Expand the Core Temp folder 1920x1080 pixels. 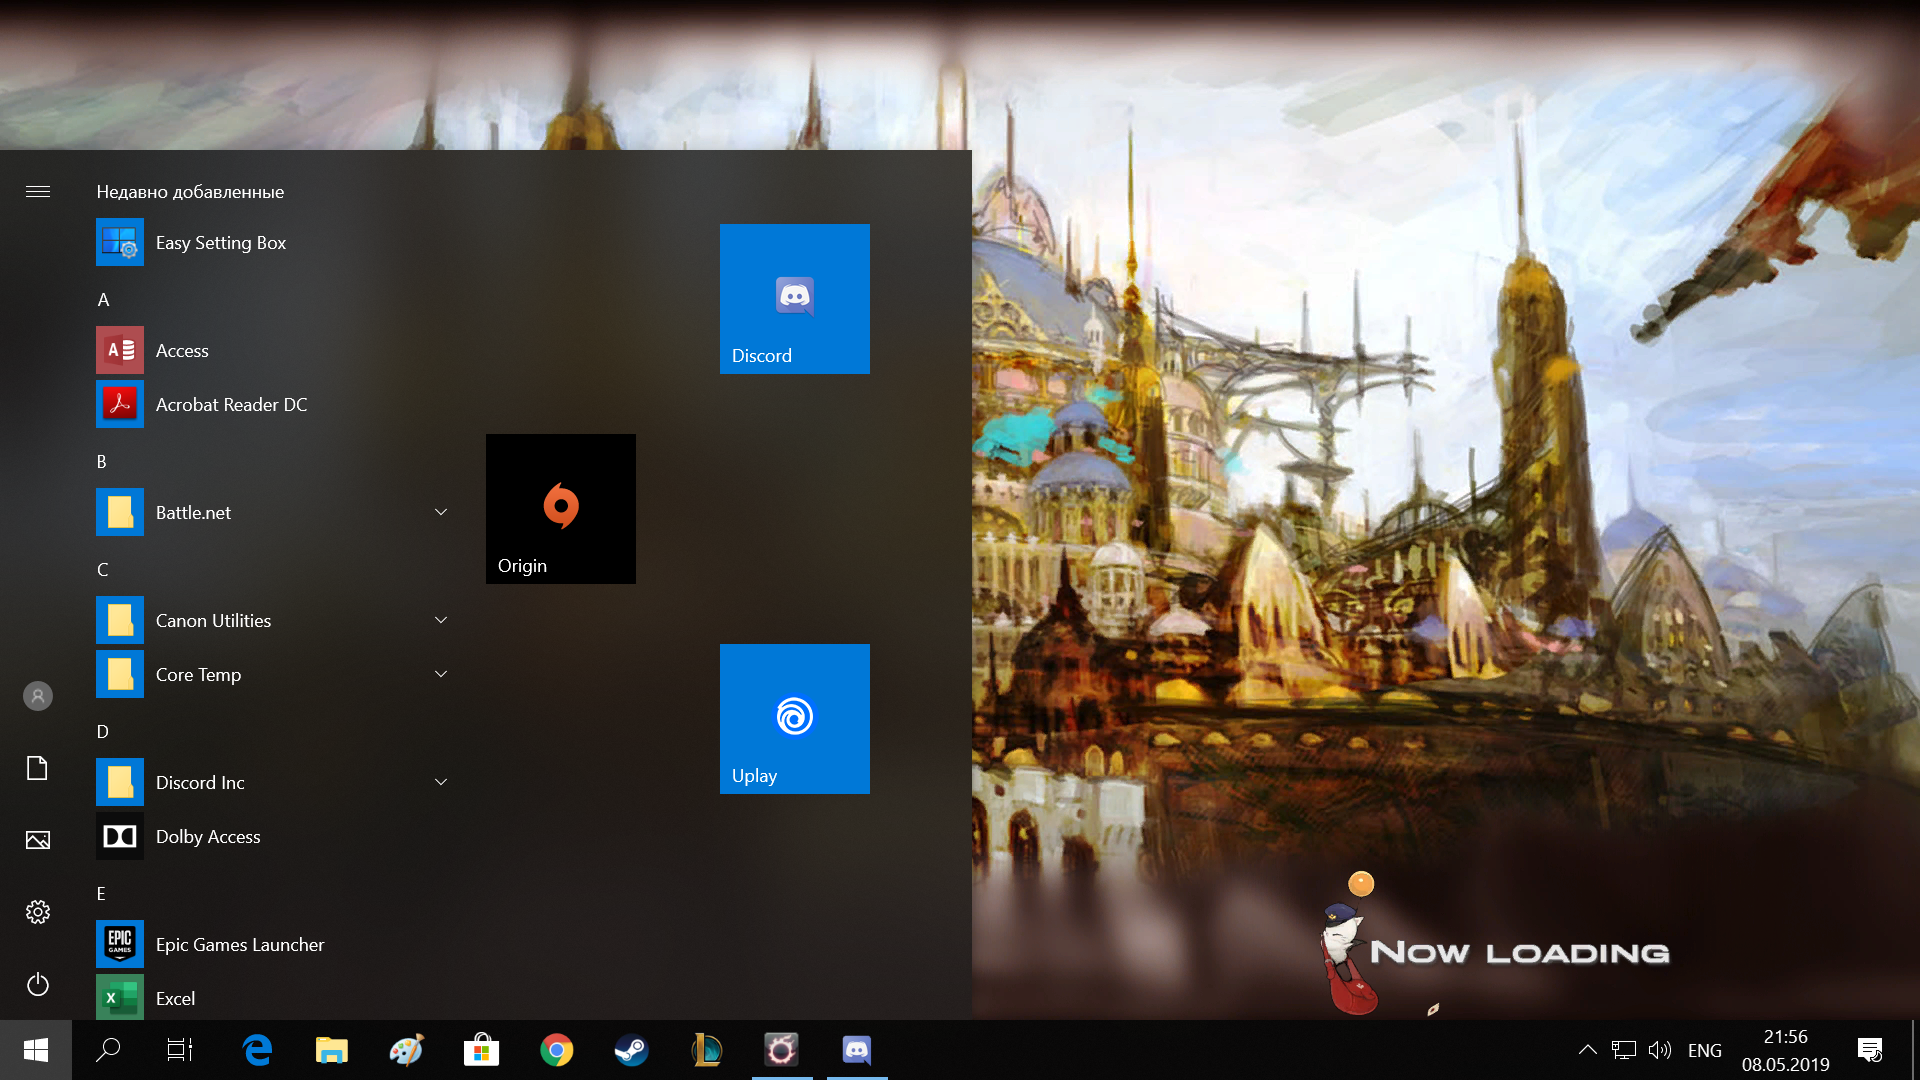pos(441,674)
